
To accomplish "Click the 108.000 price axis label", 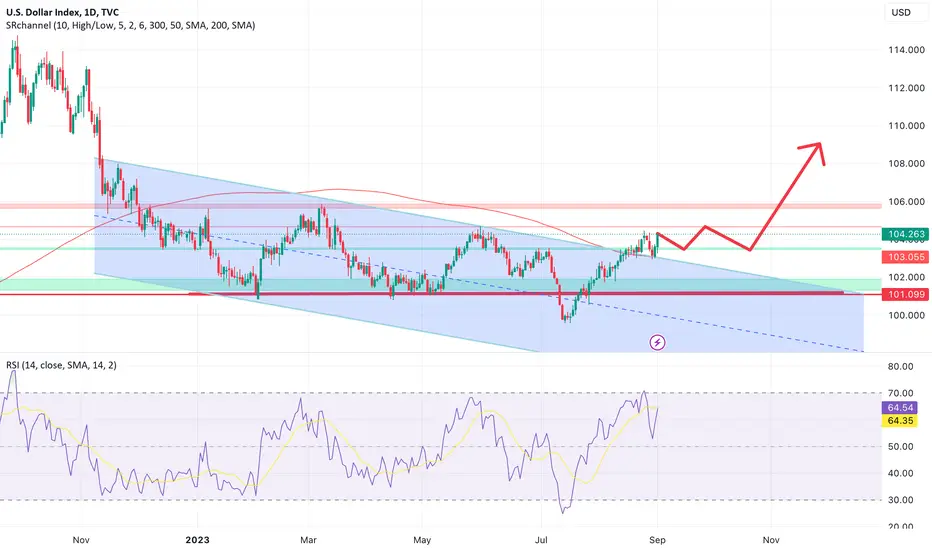I will pos(906,164).
